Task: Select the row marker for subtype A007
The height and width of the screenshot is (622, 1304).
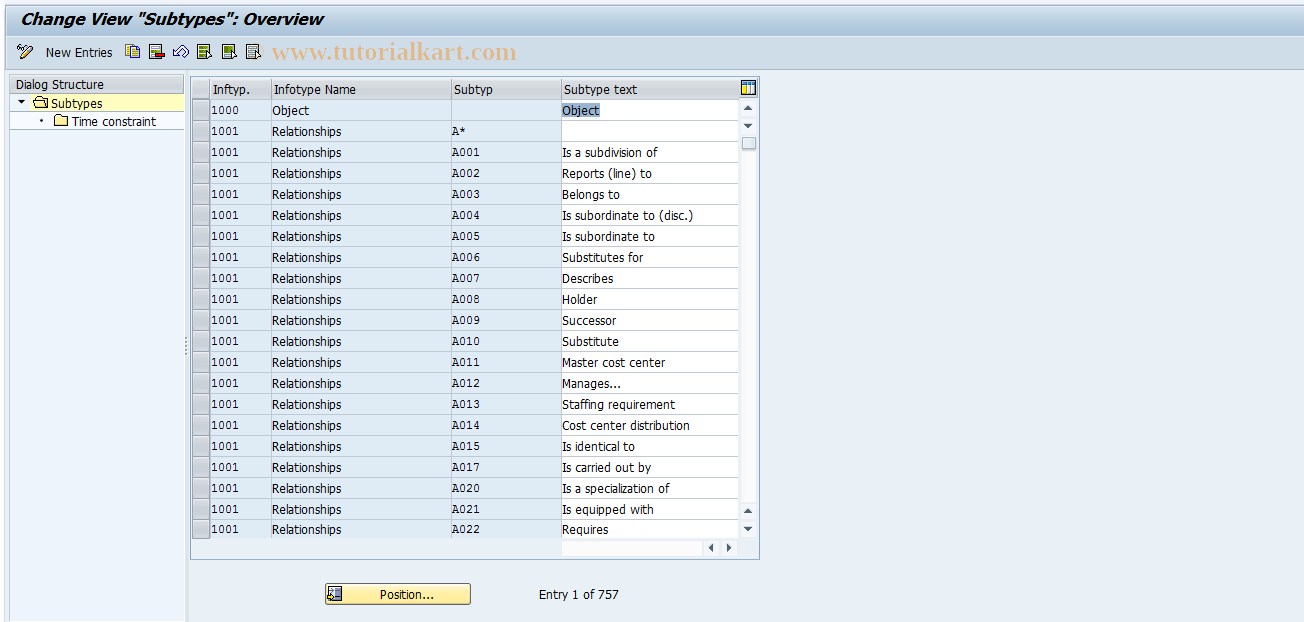Action: (201, 278)
